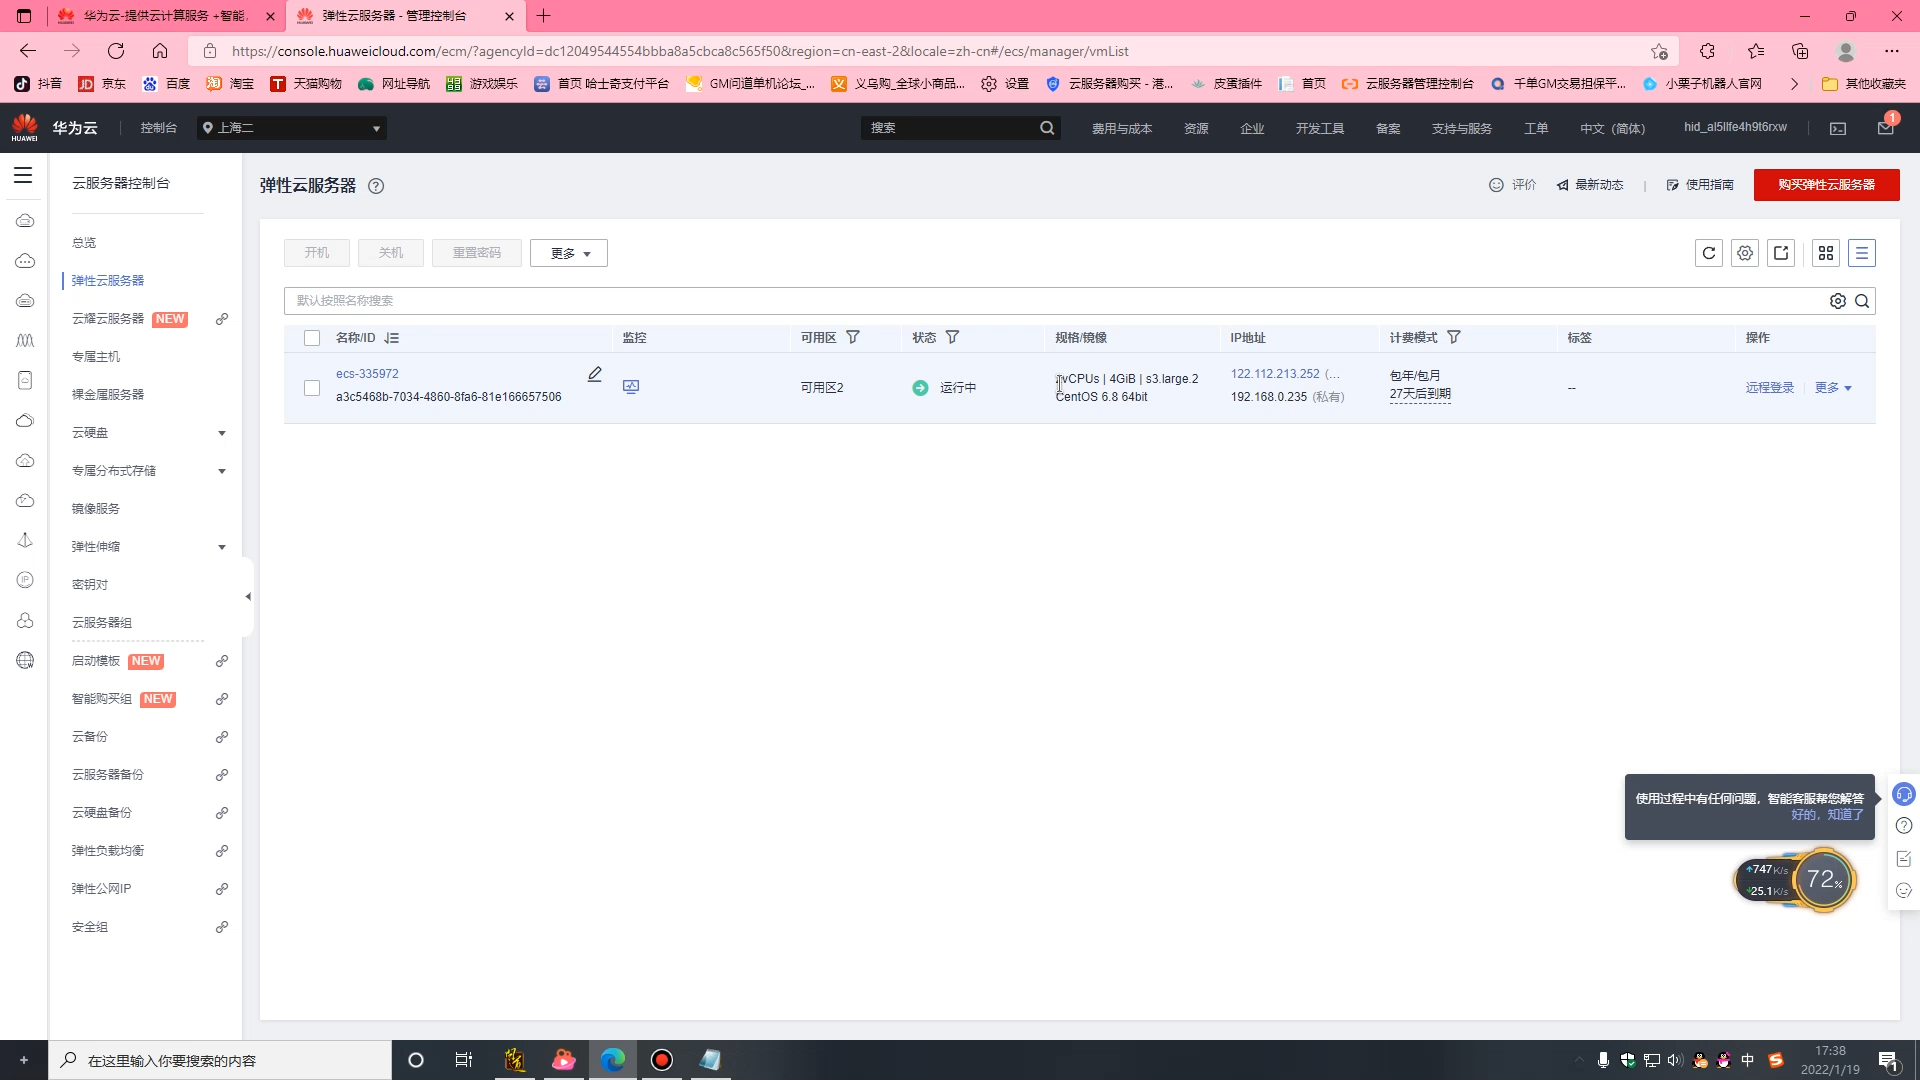Open 更多 actions for ecs-335972

coord(1833,388)
